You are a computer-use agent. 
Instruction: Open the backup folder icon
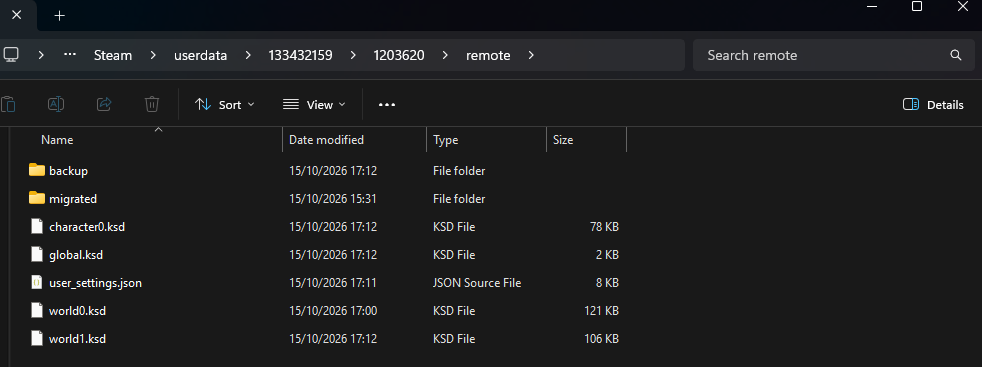pyautogui.click(x=37, y=170)
